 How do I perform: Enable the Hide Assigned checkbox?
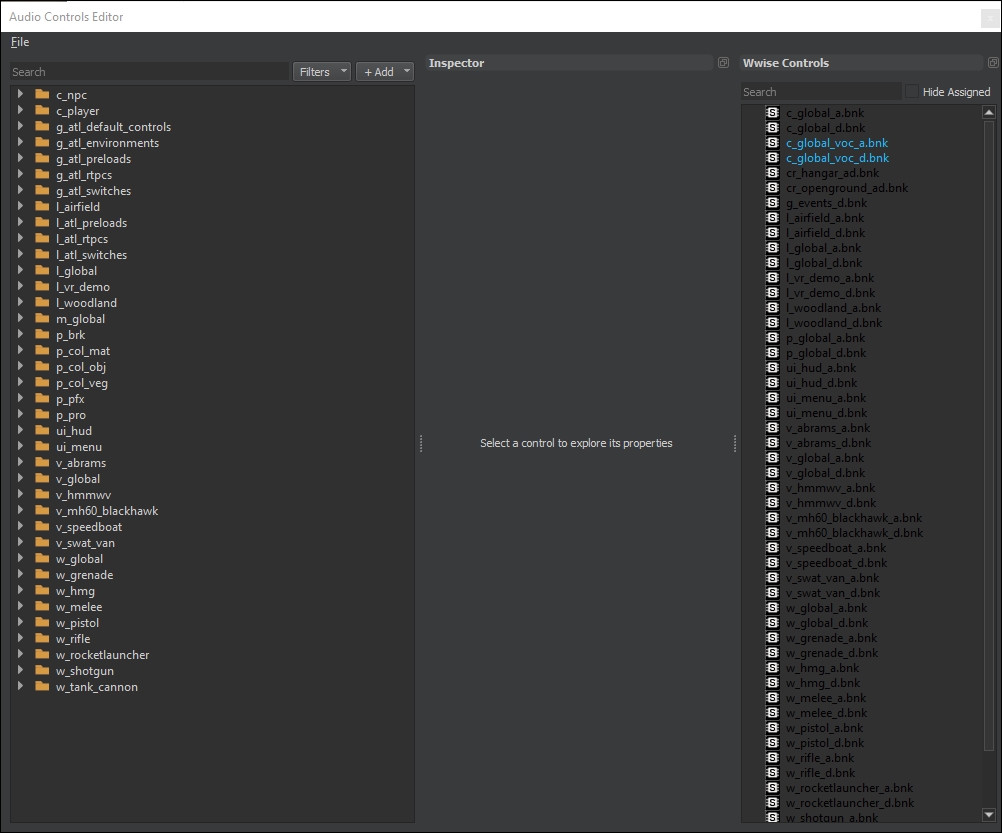pos(912,92)
